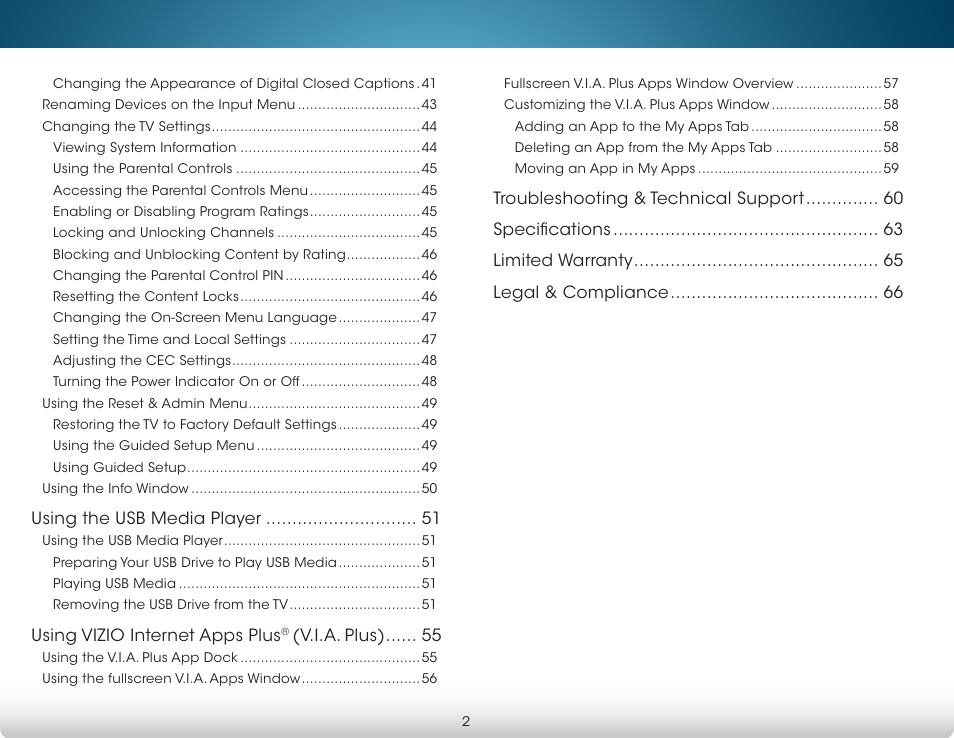Open 'Changing the On-Screen Menu Language' entry
Screen dimensions: 954x738
click(245, 318)
